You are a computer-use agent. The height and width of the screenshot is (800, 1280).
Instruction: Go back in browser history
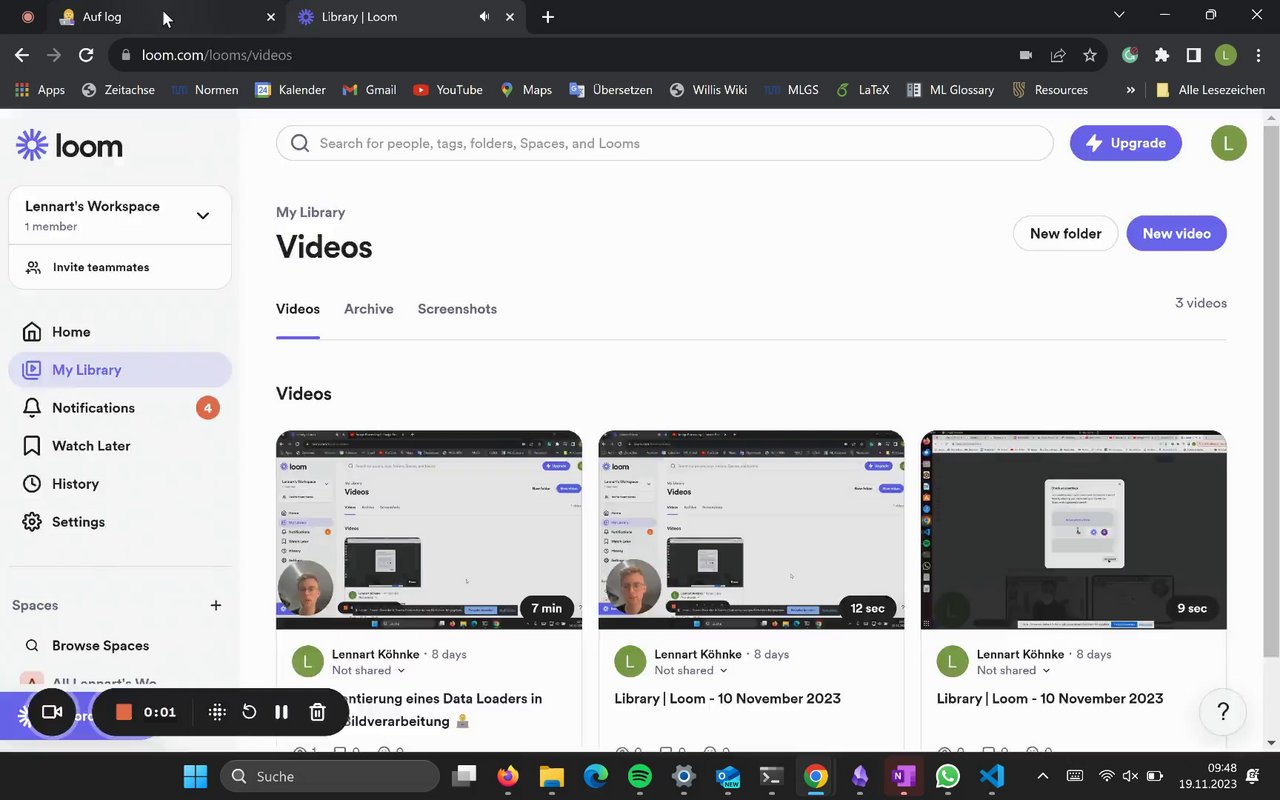(x=22, y=55)
